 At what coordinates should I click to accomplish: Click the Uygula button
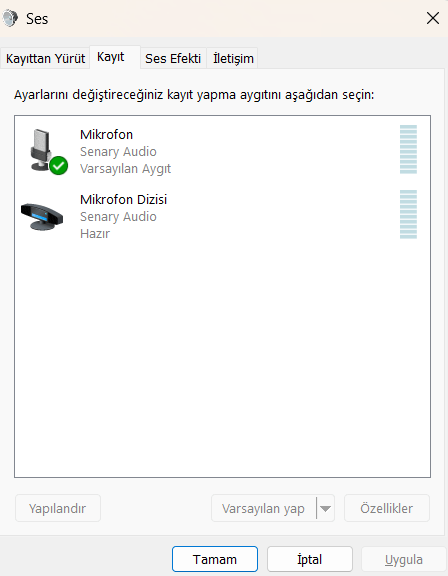click(x=404, y=559)
